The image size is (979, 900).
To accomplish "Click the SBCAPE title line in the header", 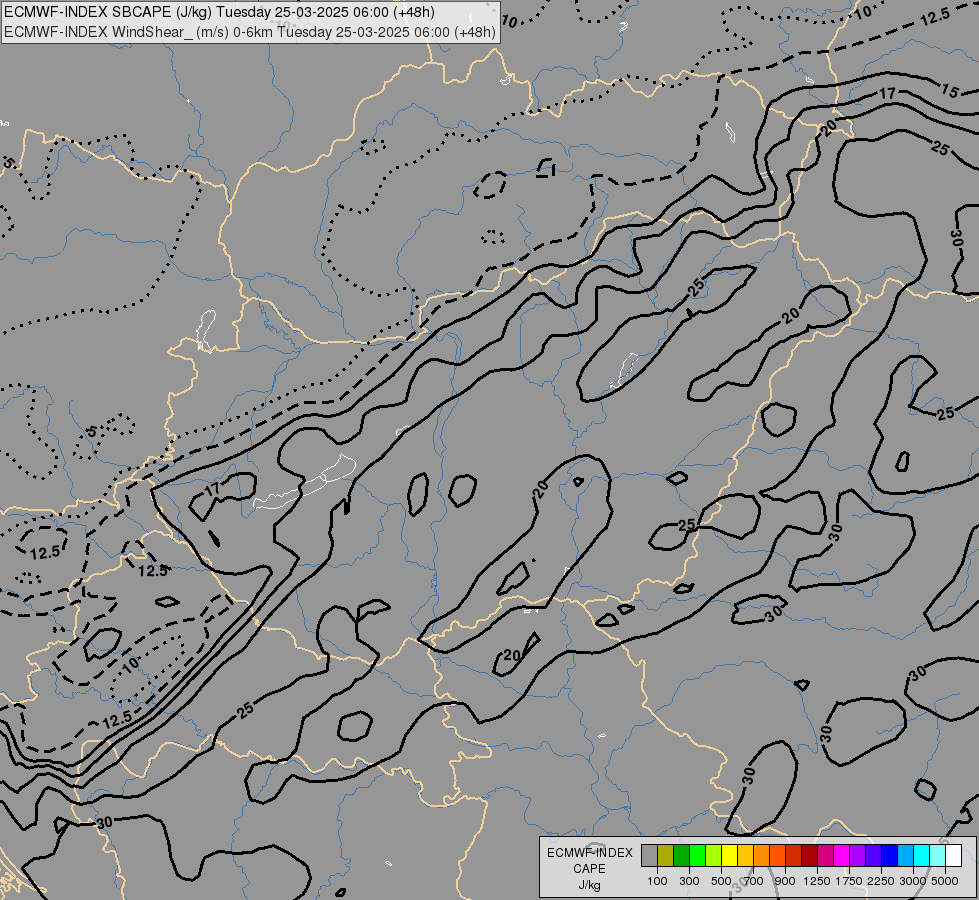I will (x=219, y=12).
